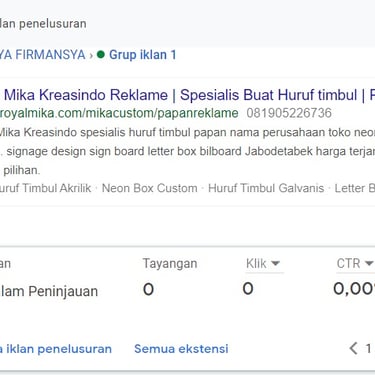This screenshot has width=375, height=375.
Task: Select the Huruf Timbul Akrilik sitelink
Action: pos(46,188)
